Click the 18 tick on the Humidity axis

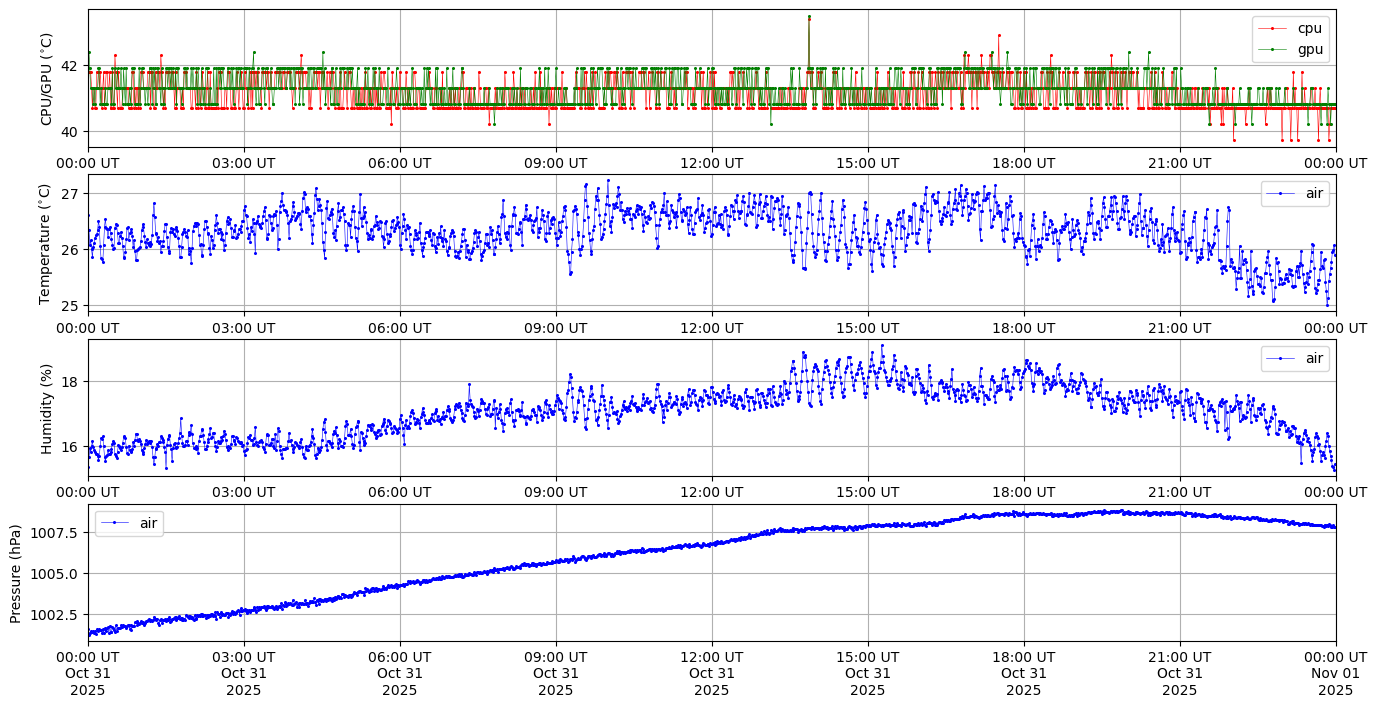69,382
